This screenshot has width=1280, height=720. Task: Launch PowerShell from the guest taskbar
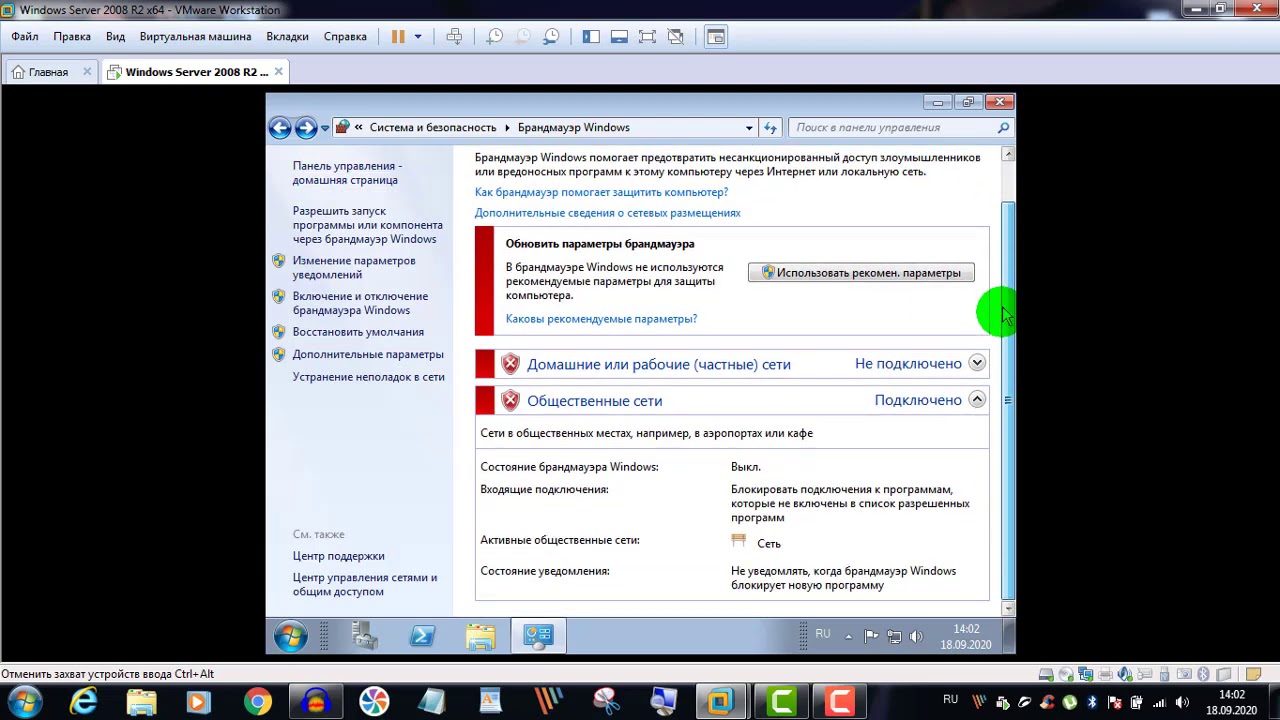click(422, 636)
